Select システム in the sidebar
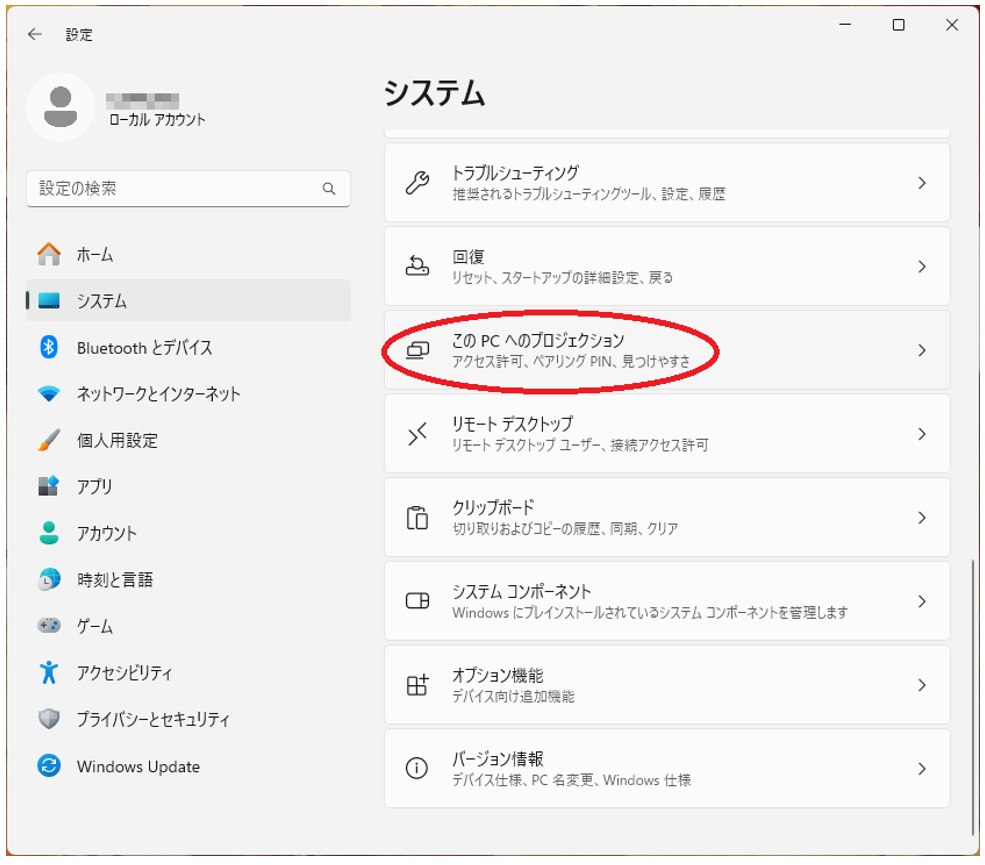Image resolution: width=985 pixels, height=865 pixels. tap(188, 301)
